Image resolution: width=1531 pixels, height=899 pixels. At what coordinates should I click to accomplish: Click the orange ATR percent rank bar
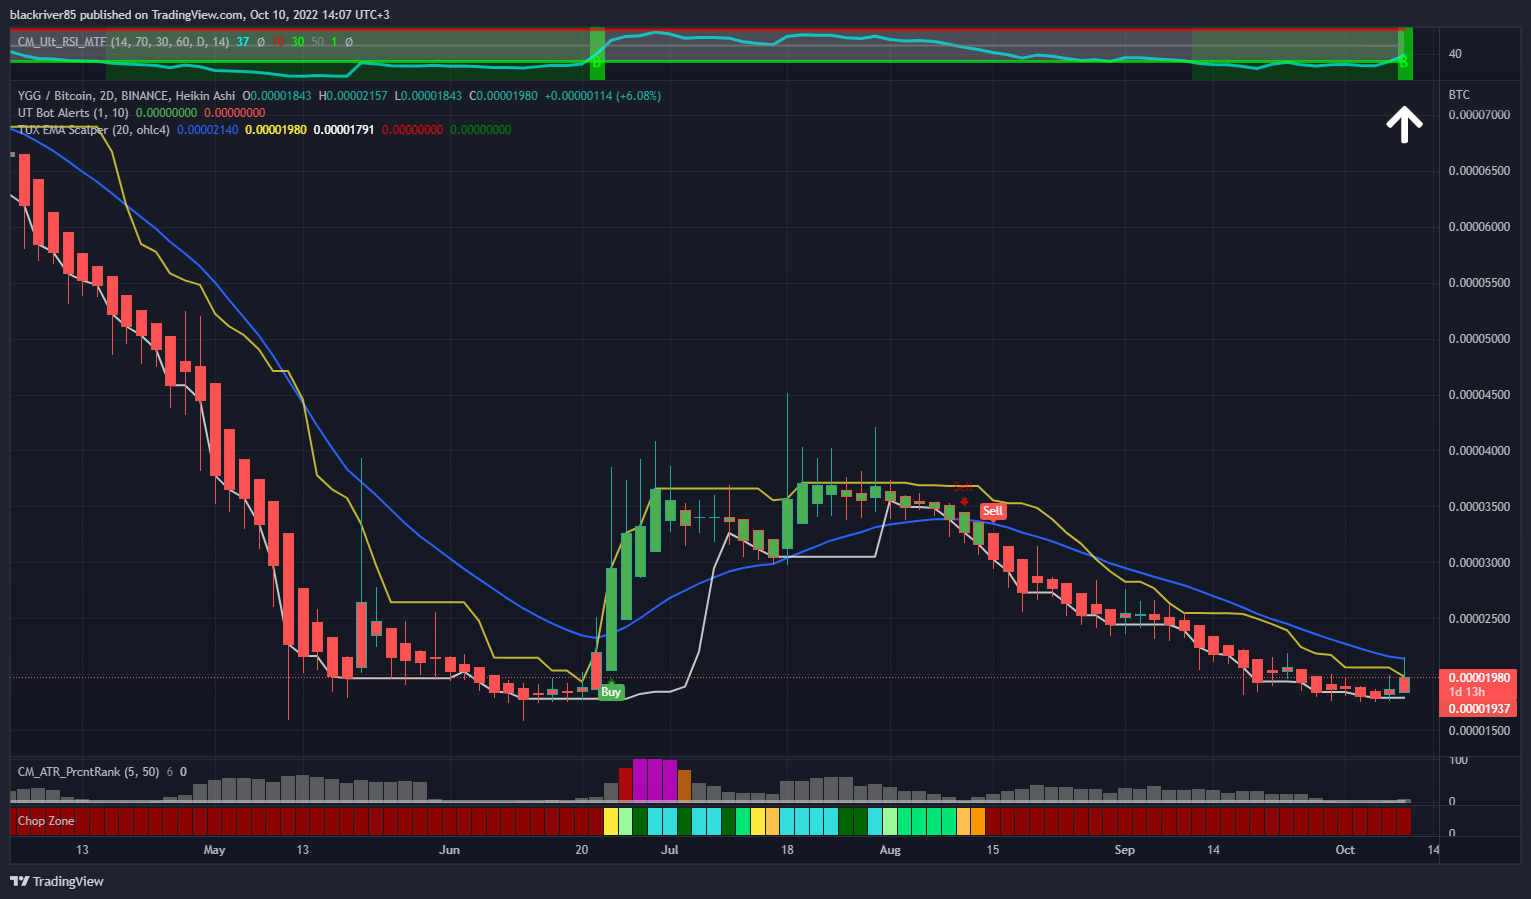684,785
